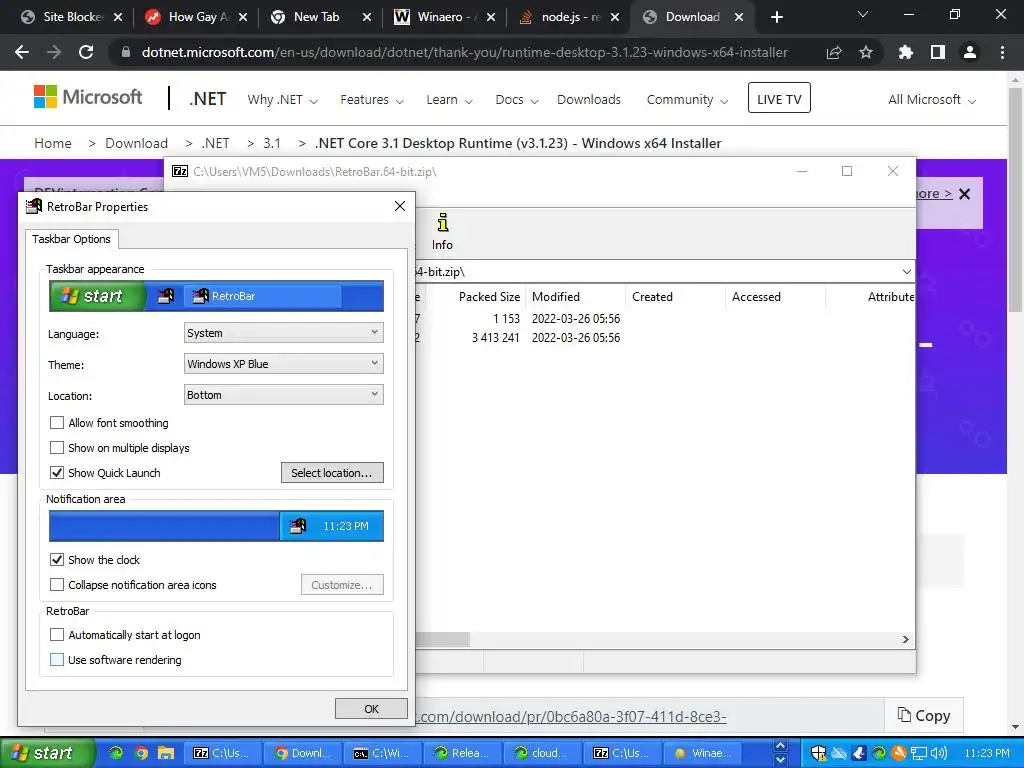The image size is (1024, 768).
Task: Click the 3.1 breadcrumb link
Action: (x=272, y=143)
